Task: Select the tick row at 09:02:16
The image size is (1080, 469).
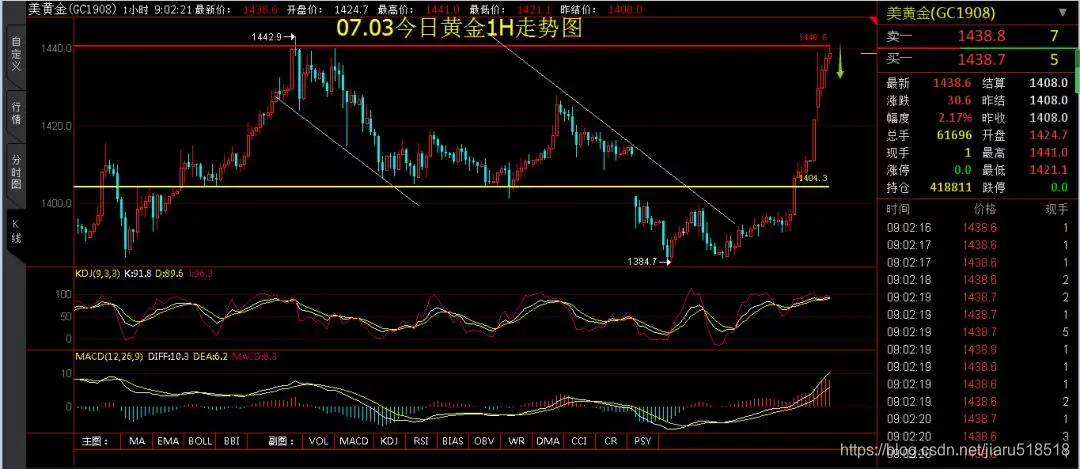Action: tap(977, 227)
